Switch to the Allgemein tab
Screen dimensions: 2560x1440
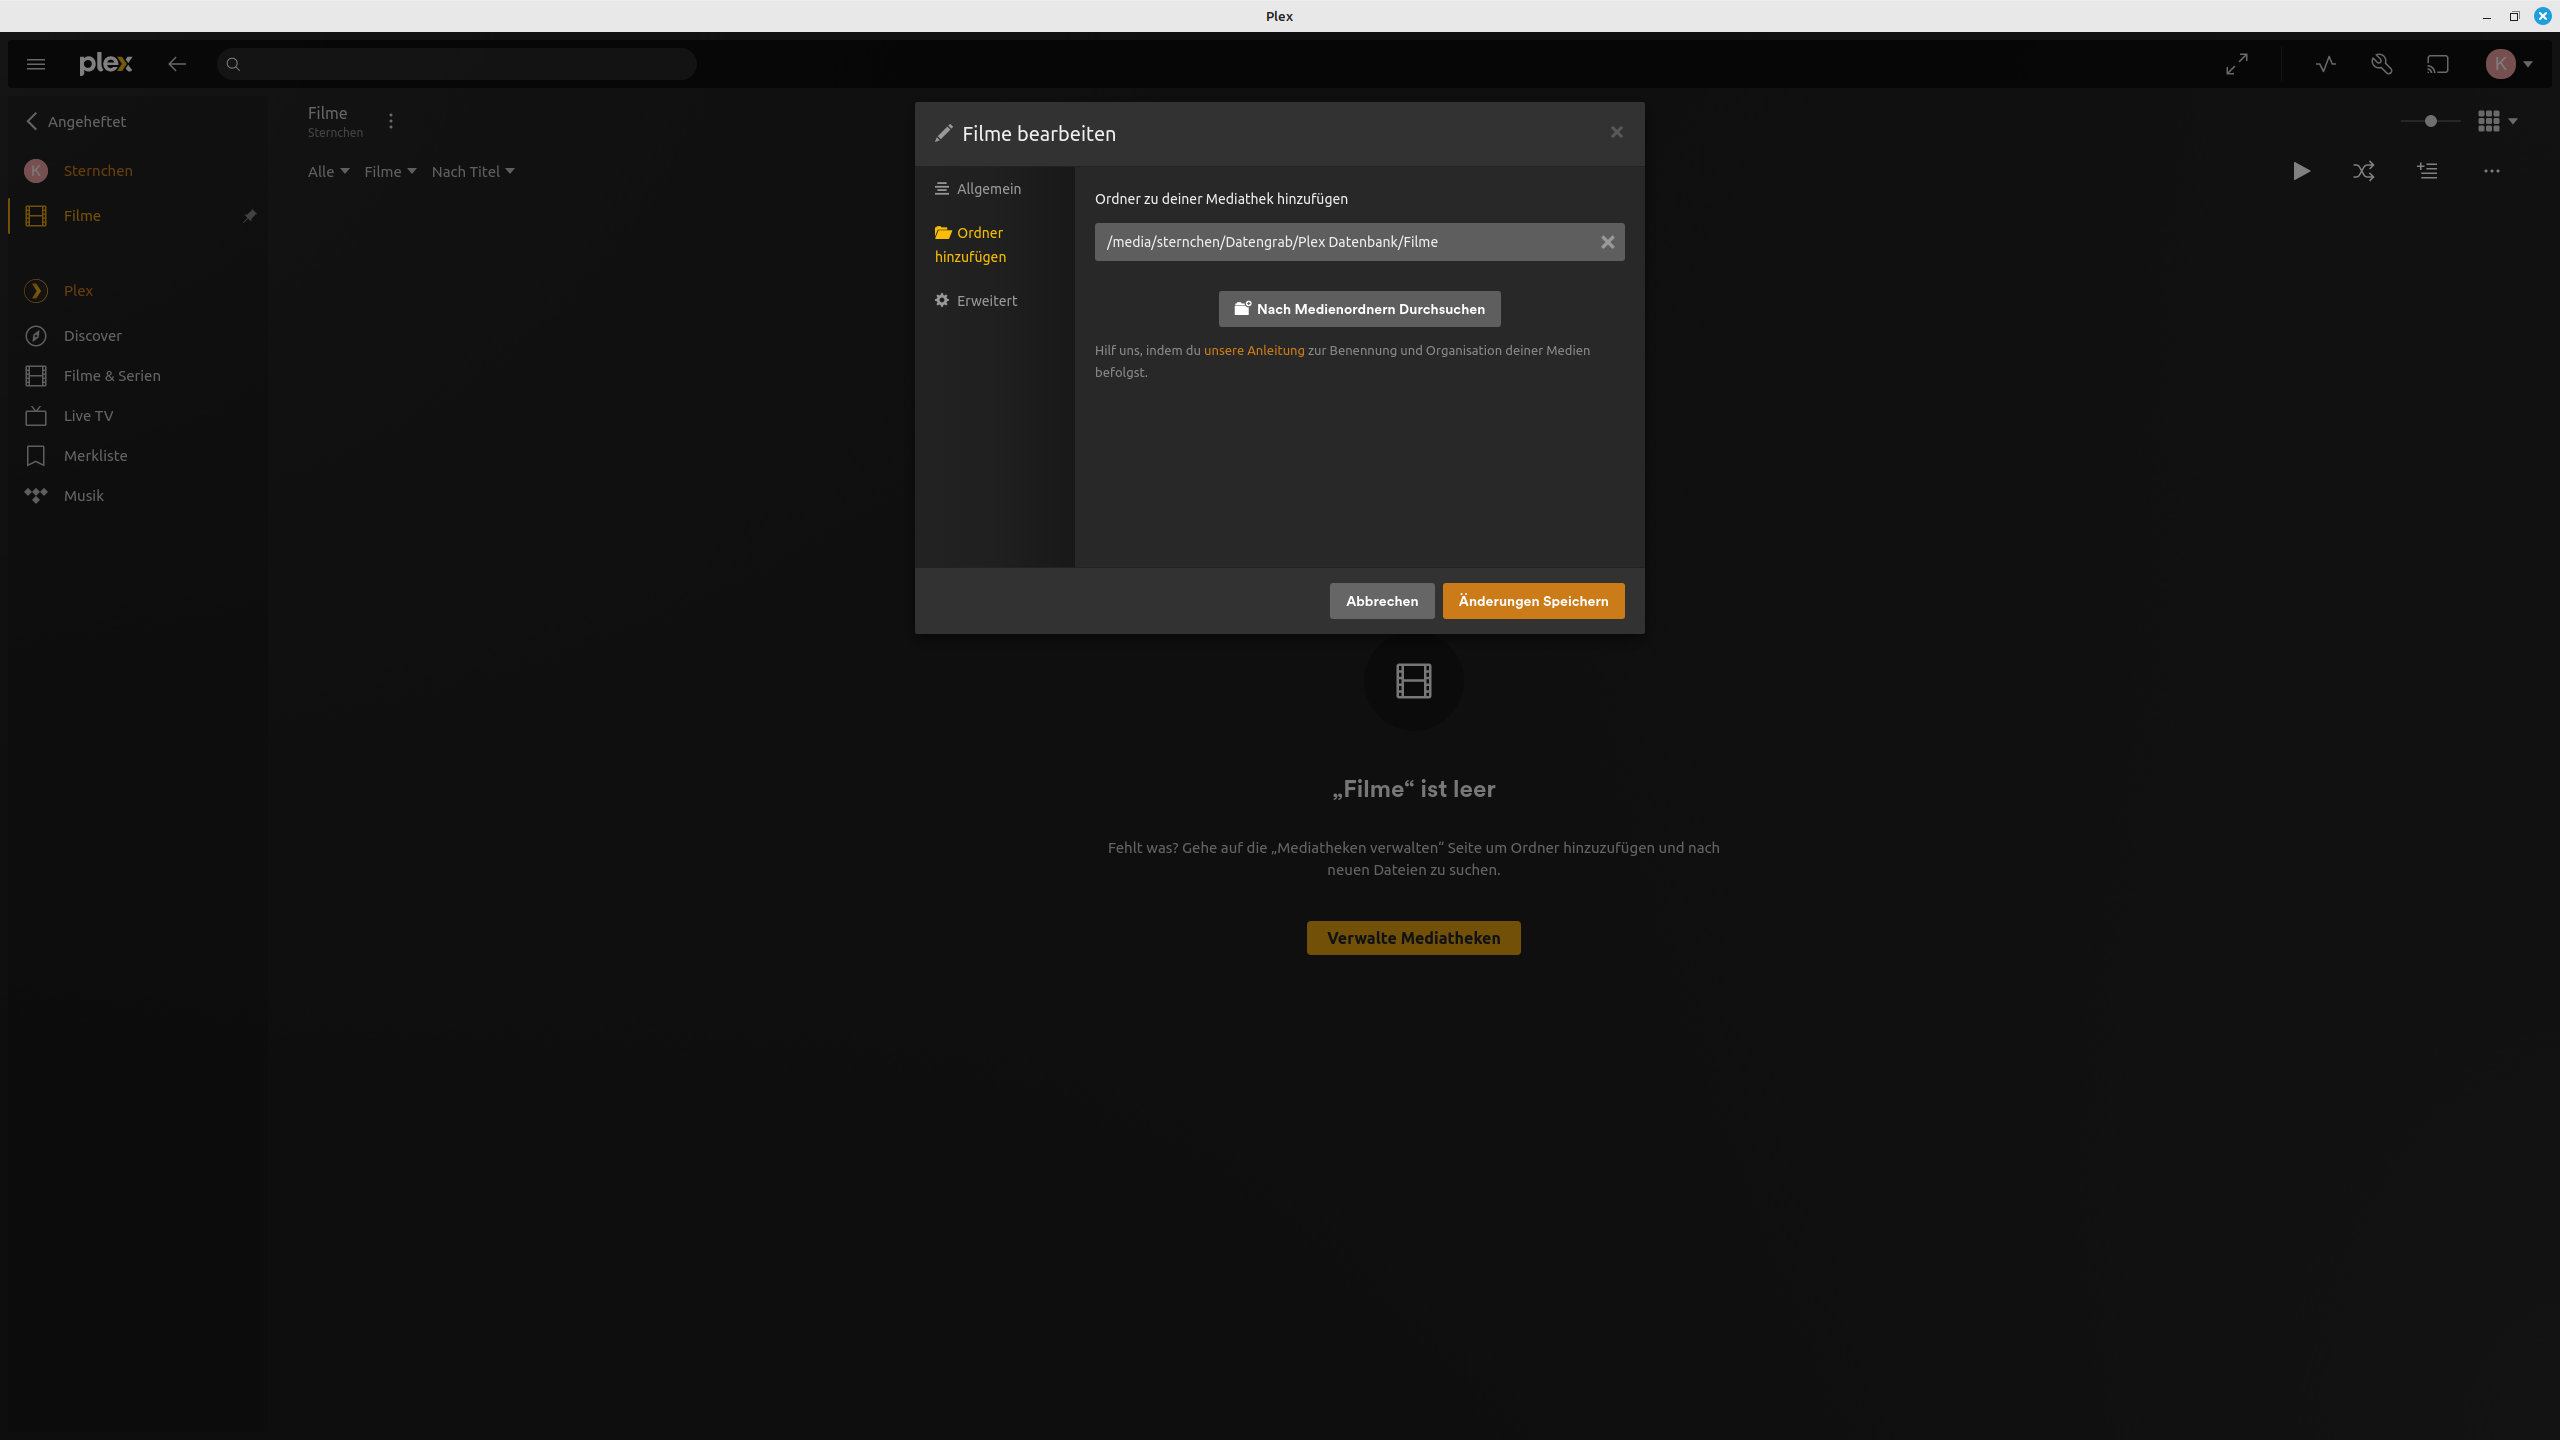pos(988,189)
